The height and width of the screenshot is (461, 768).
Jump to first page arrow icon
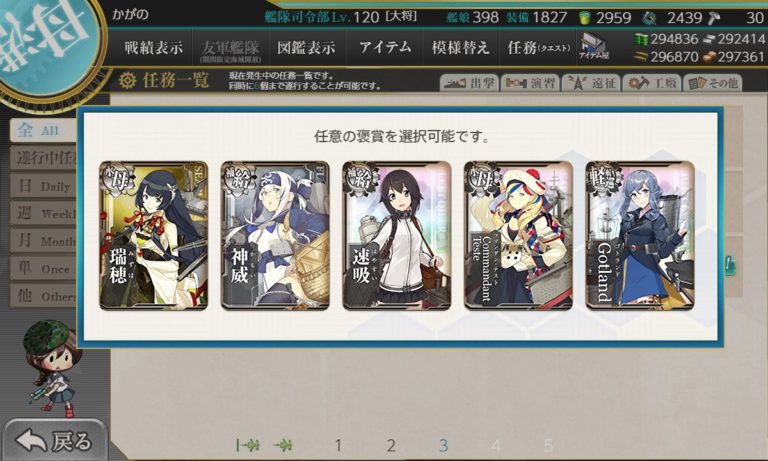[x=248, y=445]
